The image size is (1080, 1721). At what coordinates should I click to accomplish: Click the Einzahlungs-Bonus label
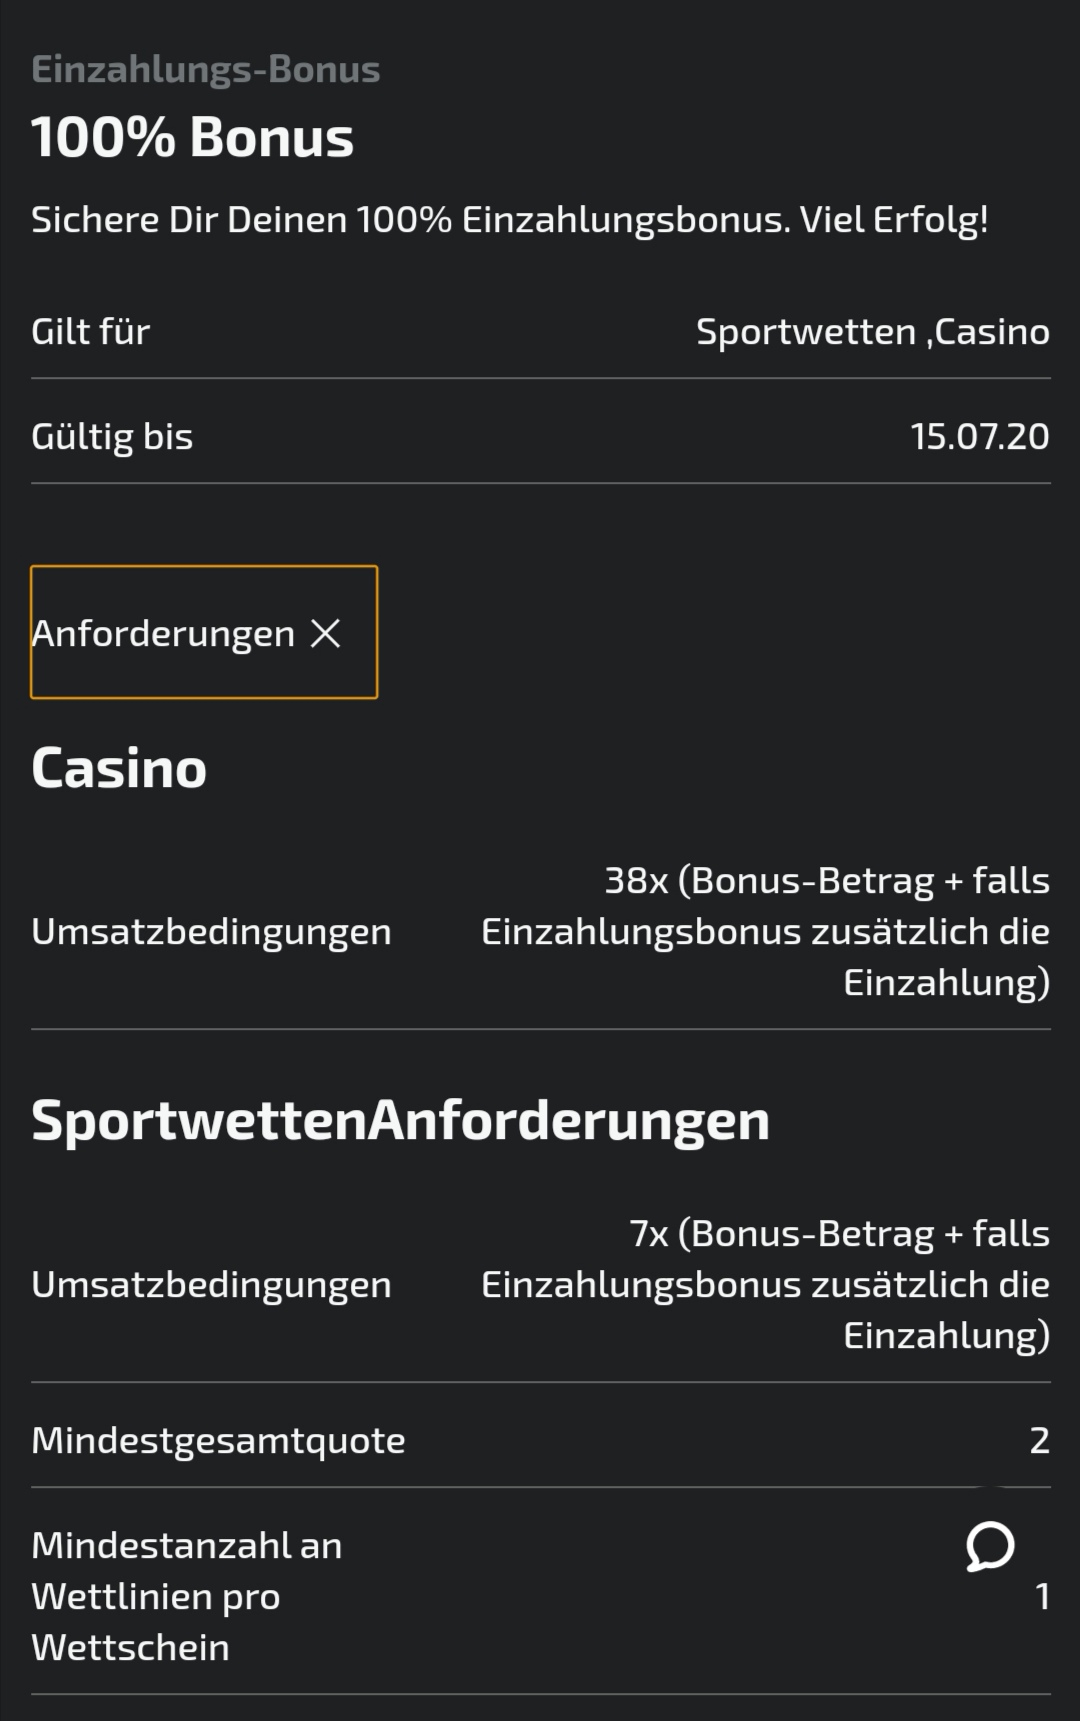(206, 69)
